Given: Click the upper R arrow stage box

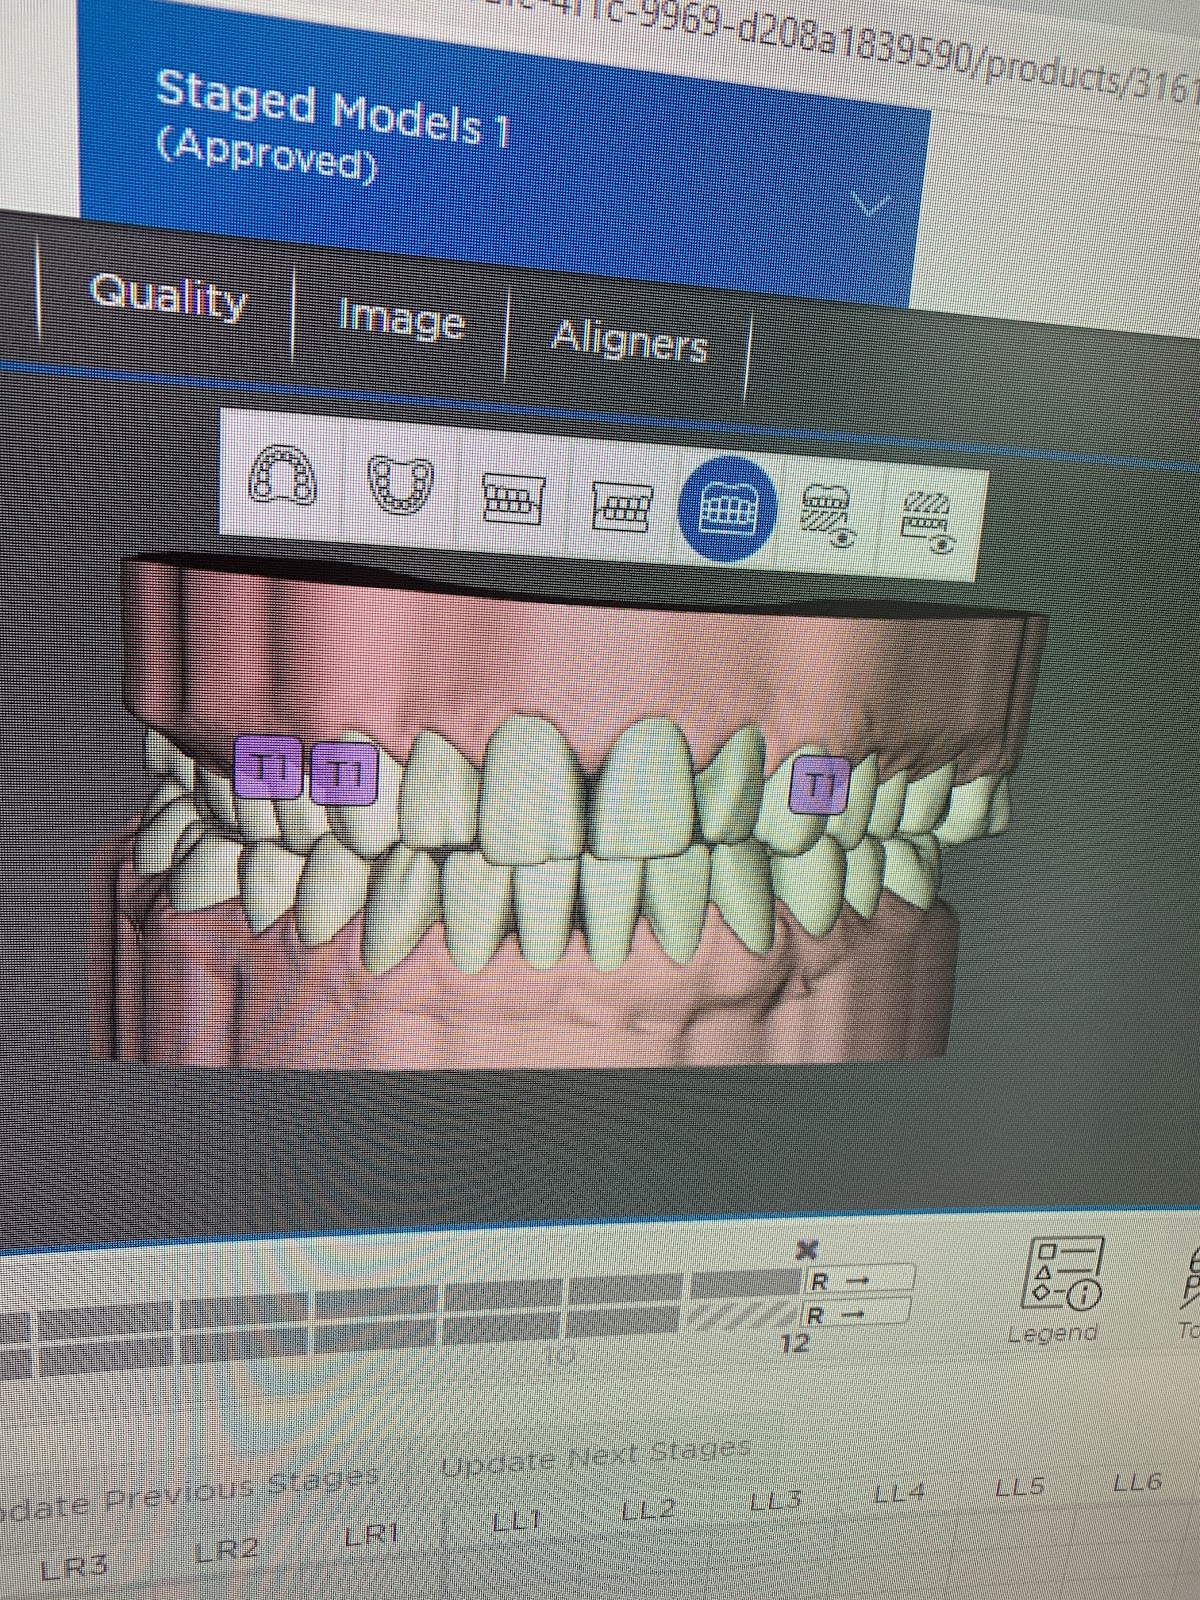Looking at the screenshot, I should [860, 1280].
